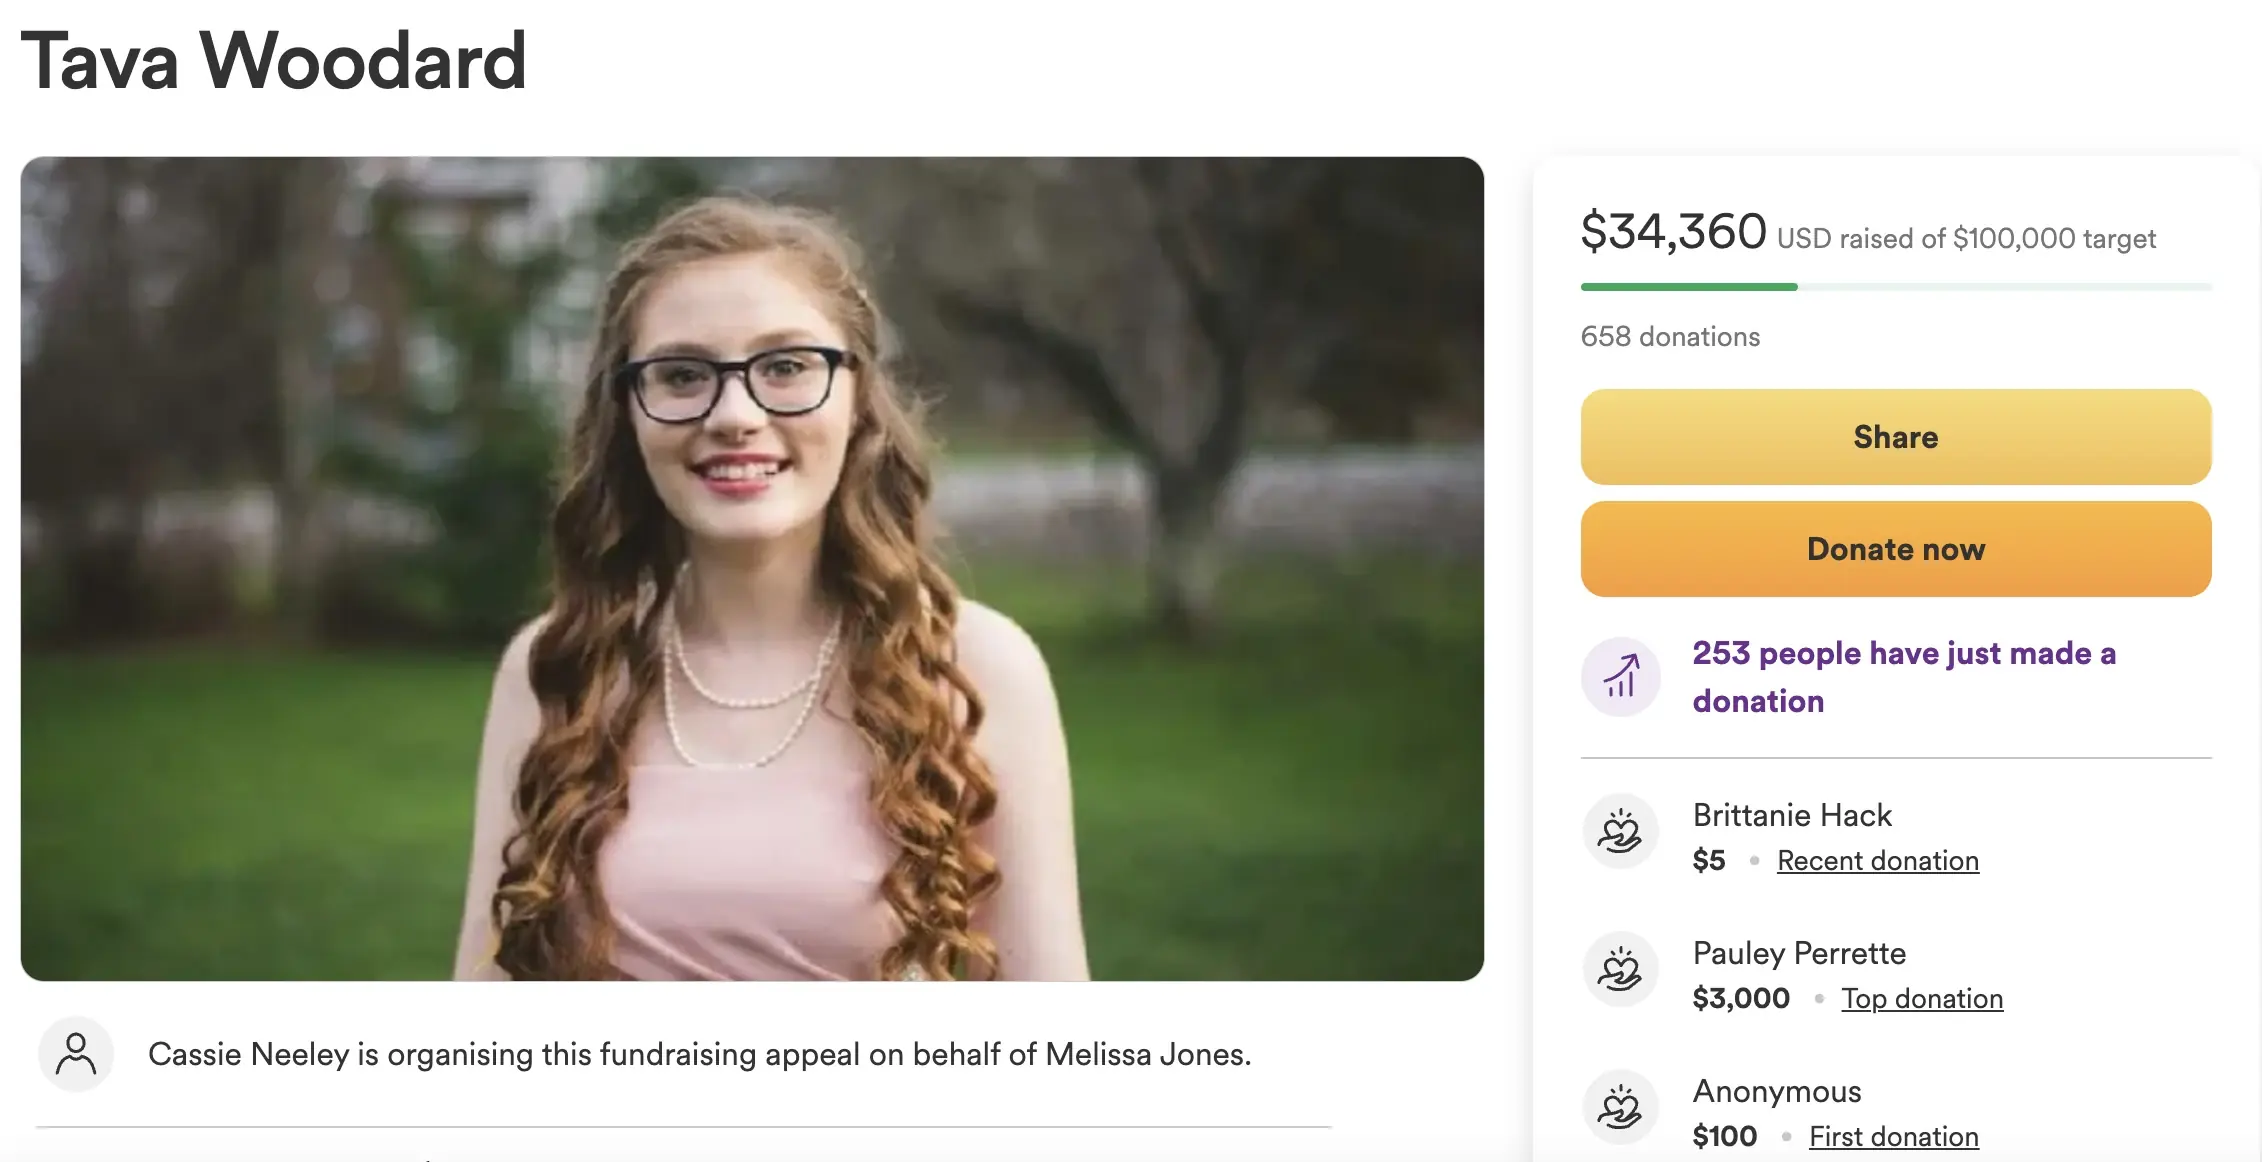Screen dimensions: 2262x1162
Task: Click the Share button
Action: pos(1895,437)
